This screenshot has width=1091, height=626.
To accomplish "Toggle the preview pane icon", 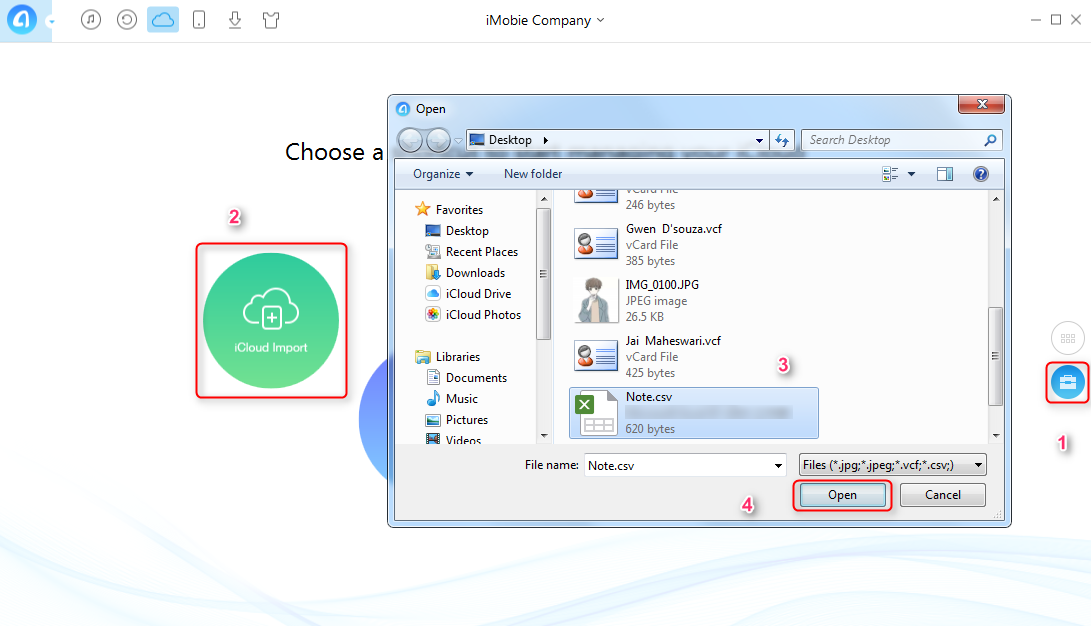I will coord(945,174).
